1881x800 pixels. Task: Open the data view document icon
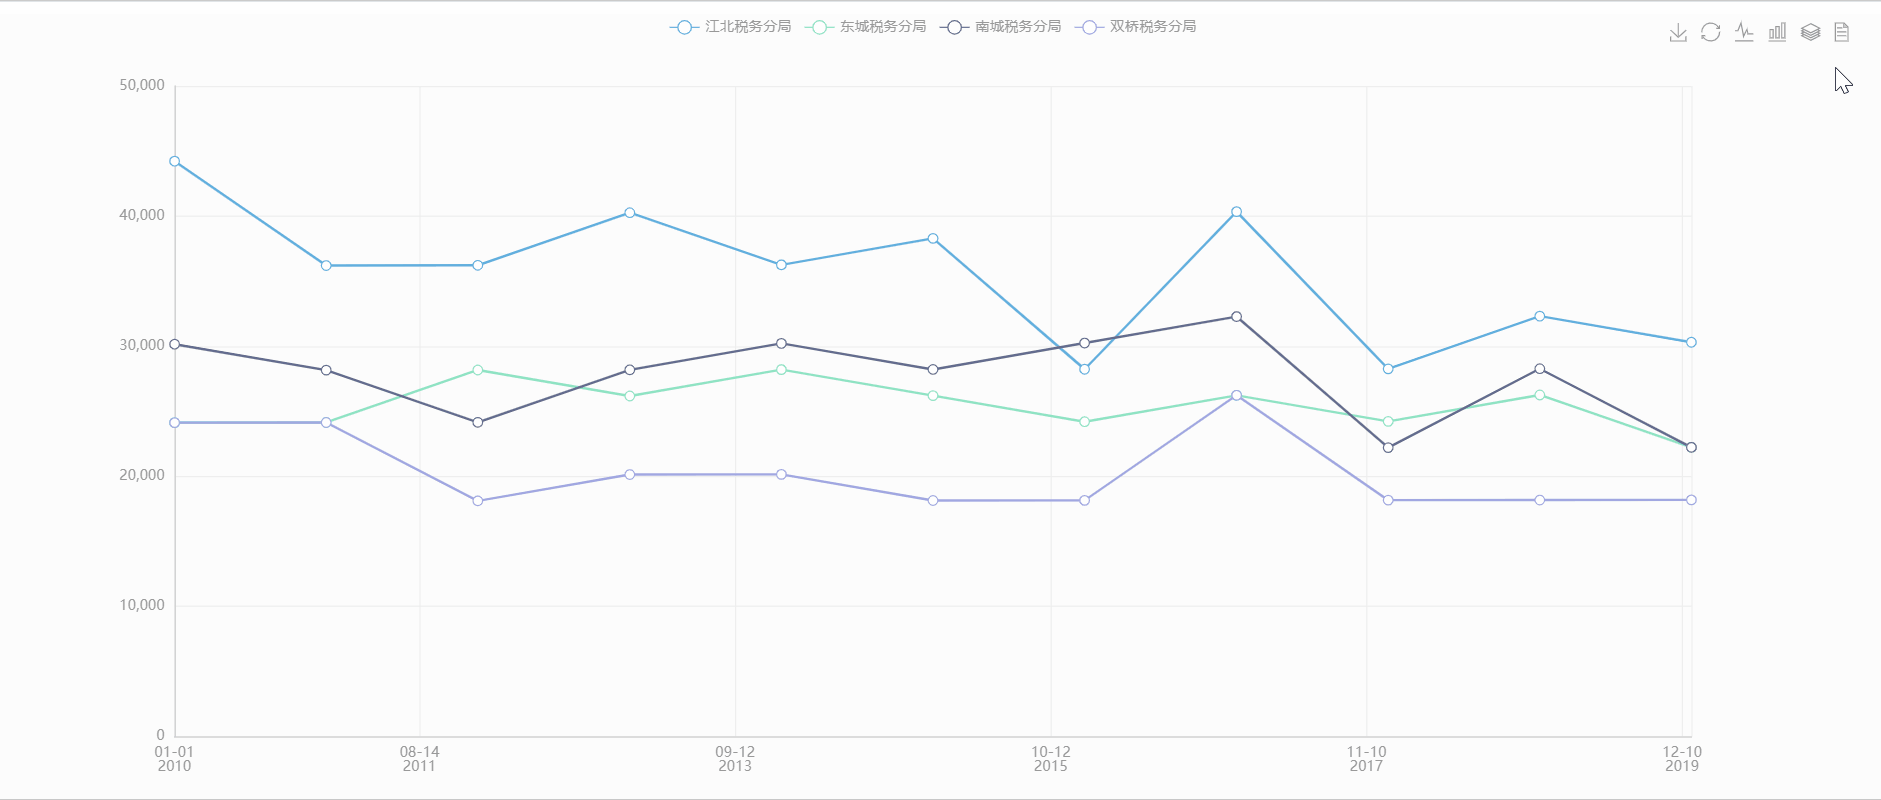click(x=1842, y=33)
